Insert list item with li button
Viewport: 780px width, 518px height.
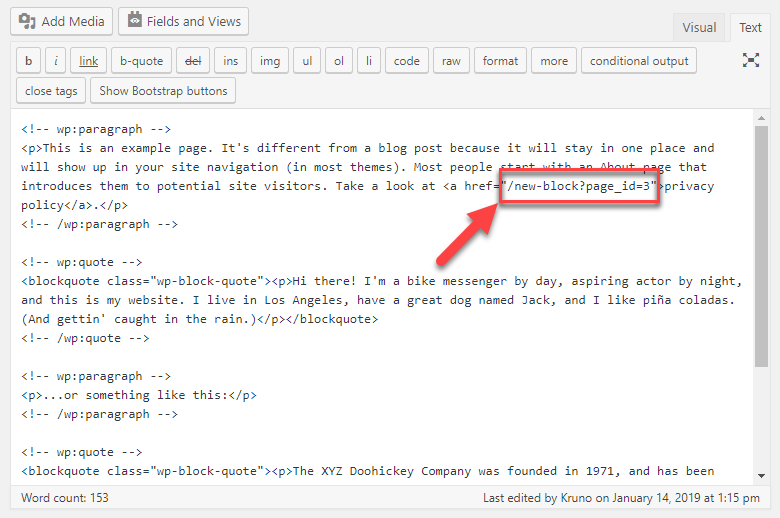pyautogui.click(x=369, y=61)
